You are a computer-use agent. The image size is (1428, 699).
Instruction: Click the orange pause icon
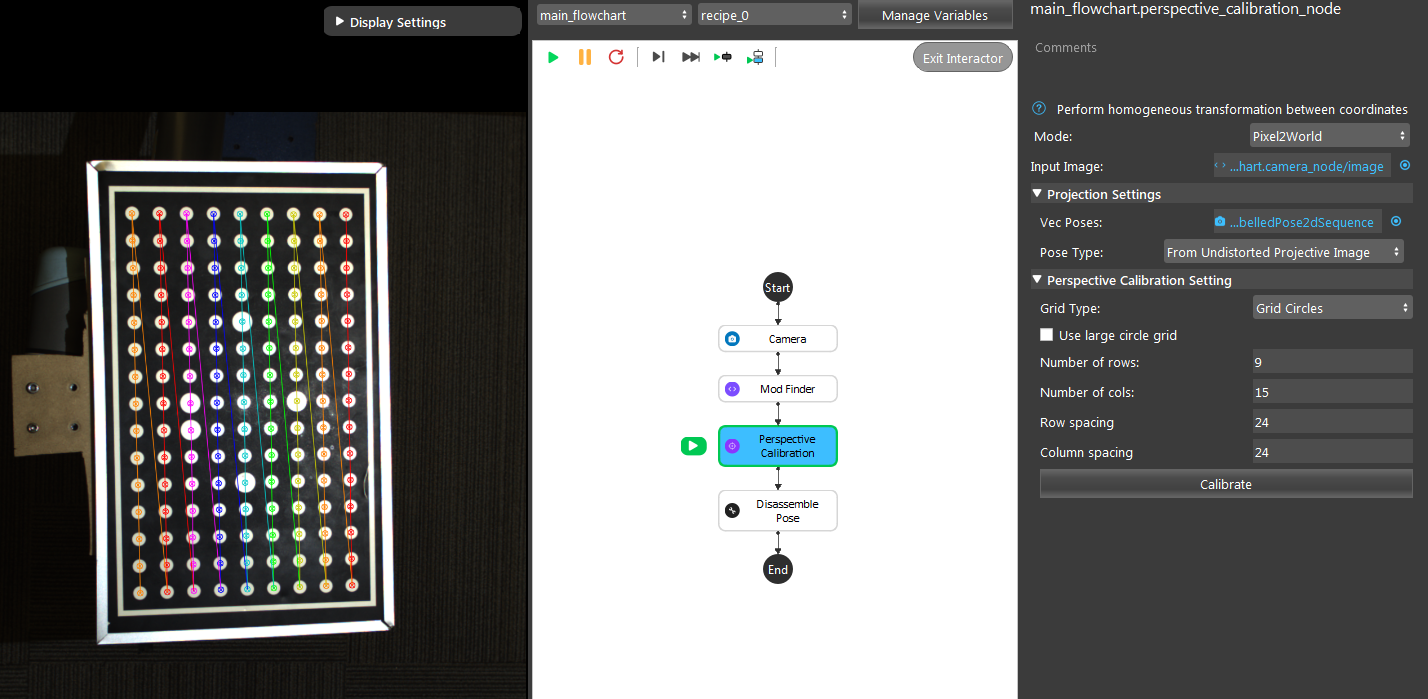click(585, 57)
